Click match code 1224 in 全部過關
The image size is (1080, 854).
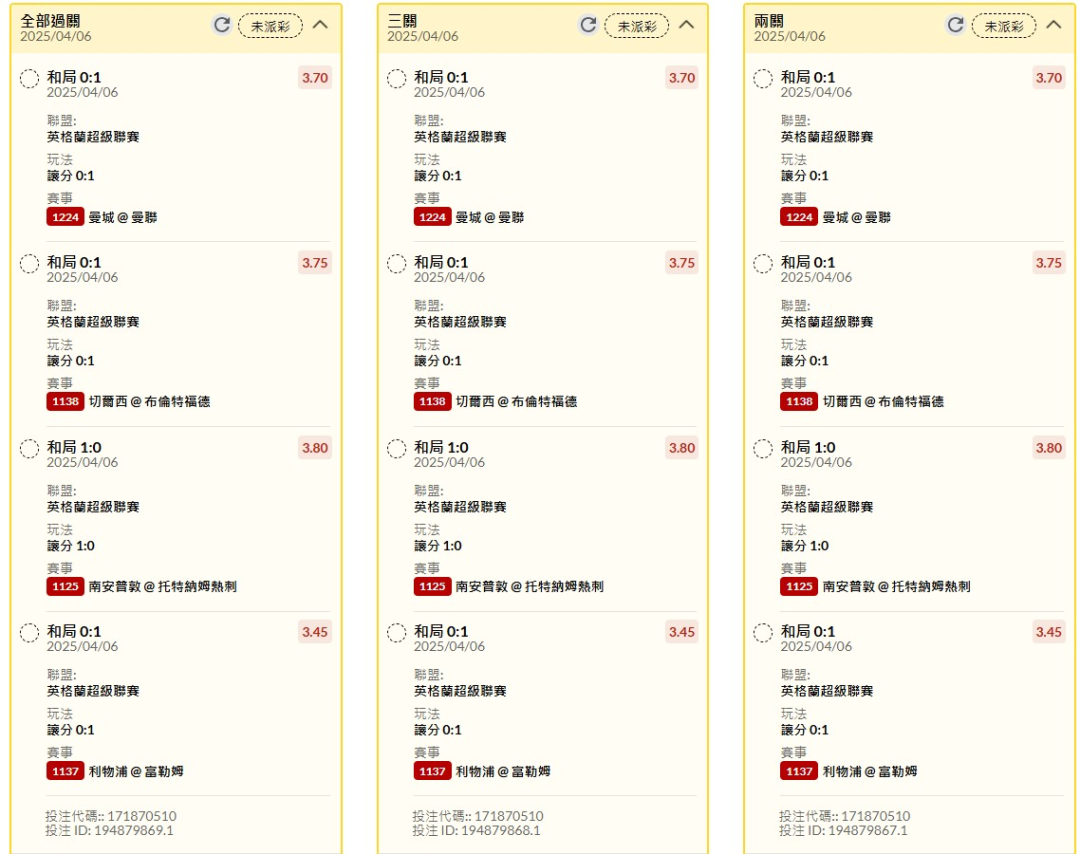65,218
